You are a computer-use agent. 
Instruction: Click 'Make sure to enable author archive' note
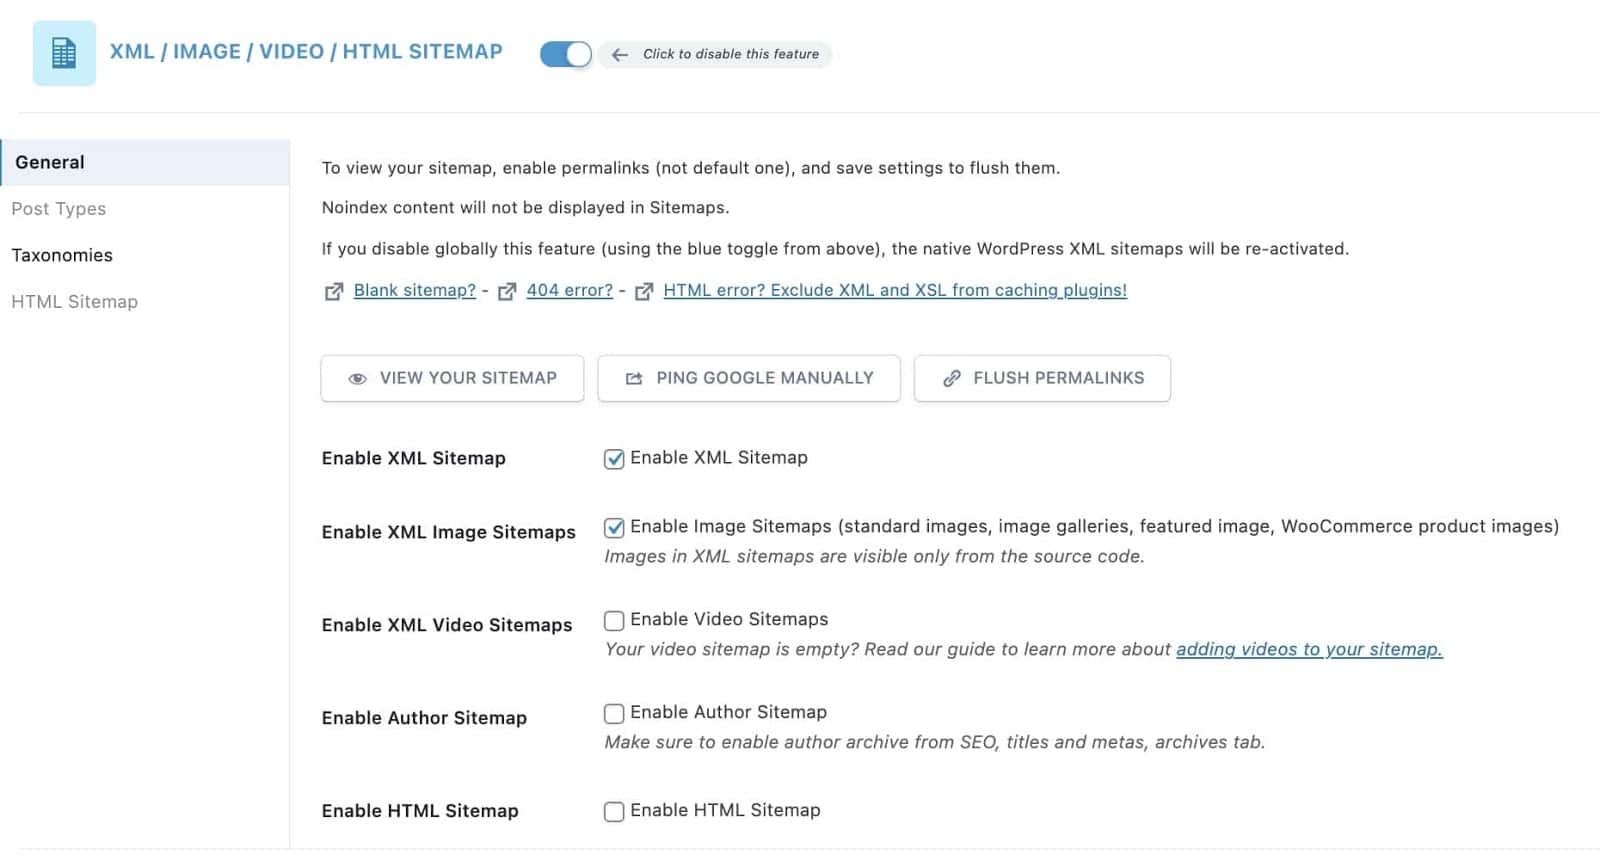tap(935, 742)
